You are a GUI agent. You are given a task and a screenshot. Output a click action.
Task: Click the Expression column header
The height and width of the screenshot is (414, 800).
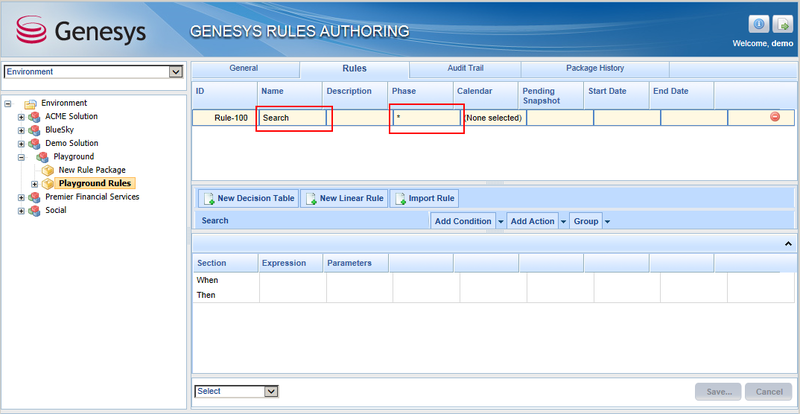[x=290, y=263]
